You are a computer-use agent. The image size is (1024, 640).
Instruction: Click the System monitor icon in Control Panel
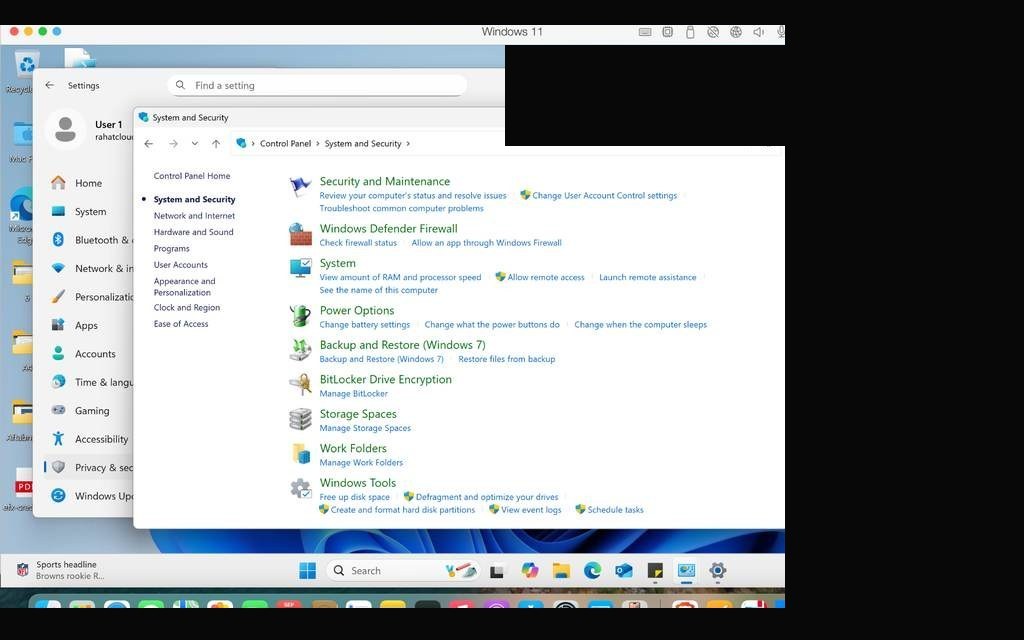300,268
